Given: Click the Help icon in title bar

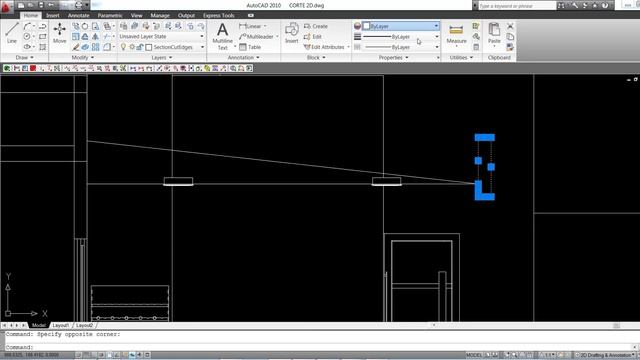Looking at the screenshot, I should [605, 5].
